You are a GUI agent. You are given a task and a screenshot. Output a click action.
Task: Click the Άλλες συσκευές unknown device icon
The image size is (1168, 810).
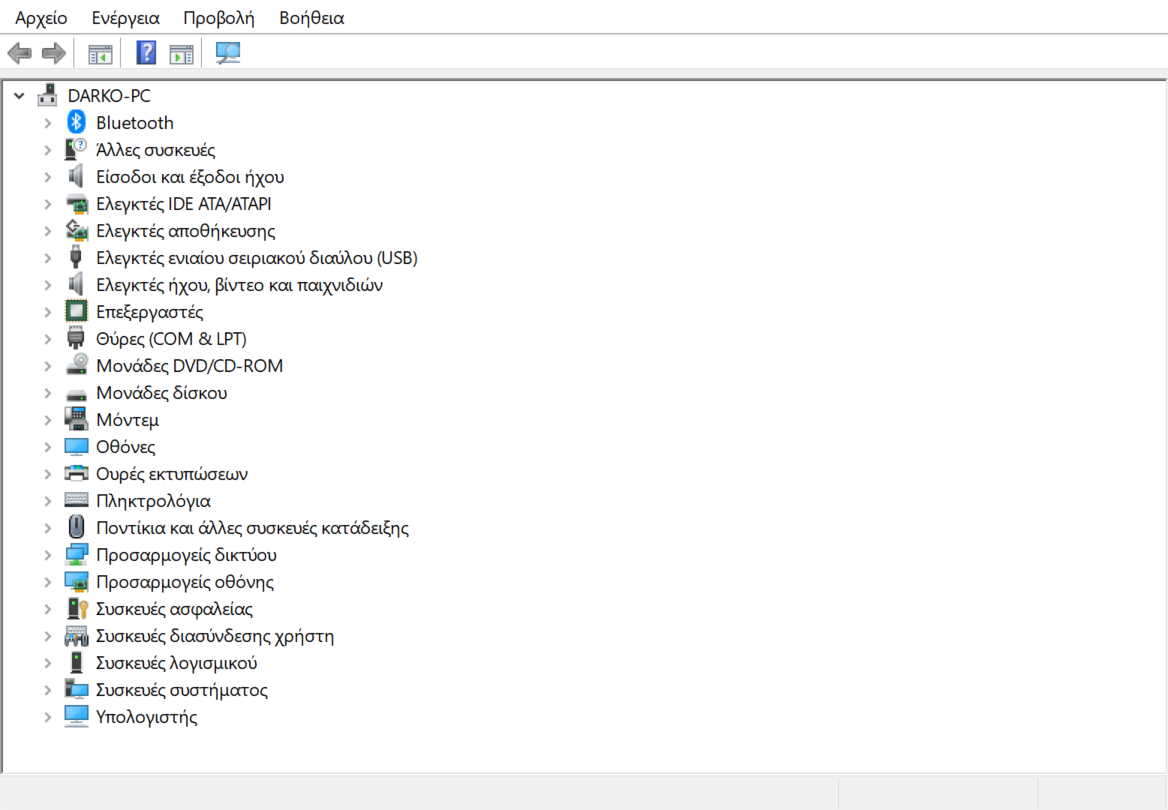tap(76, 149)
